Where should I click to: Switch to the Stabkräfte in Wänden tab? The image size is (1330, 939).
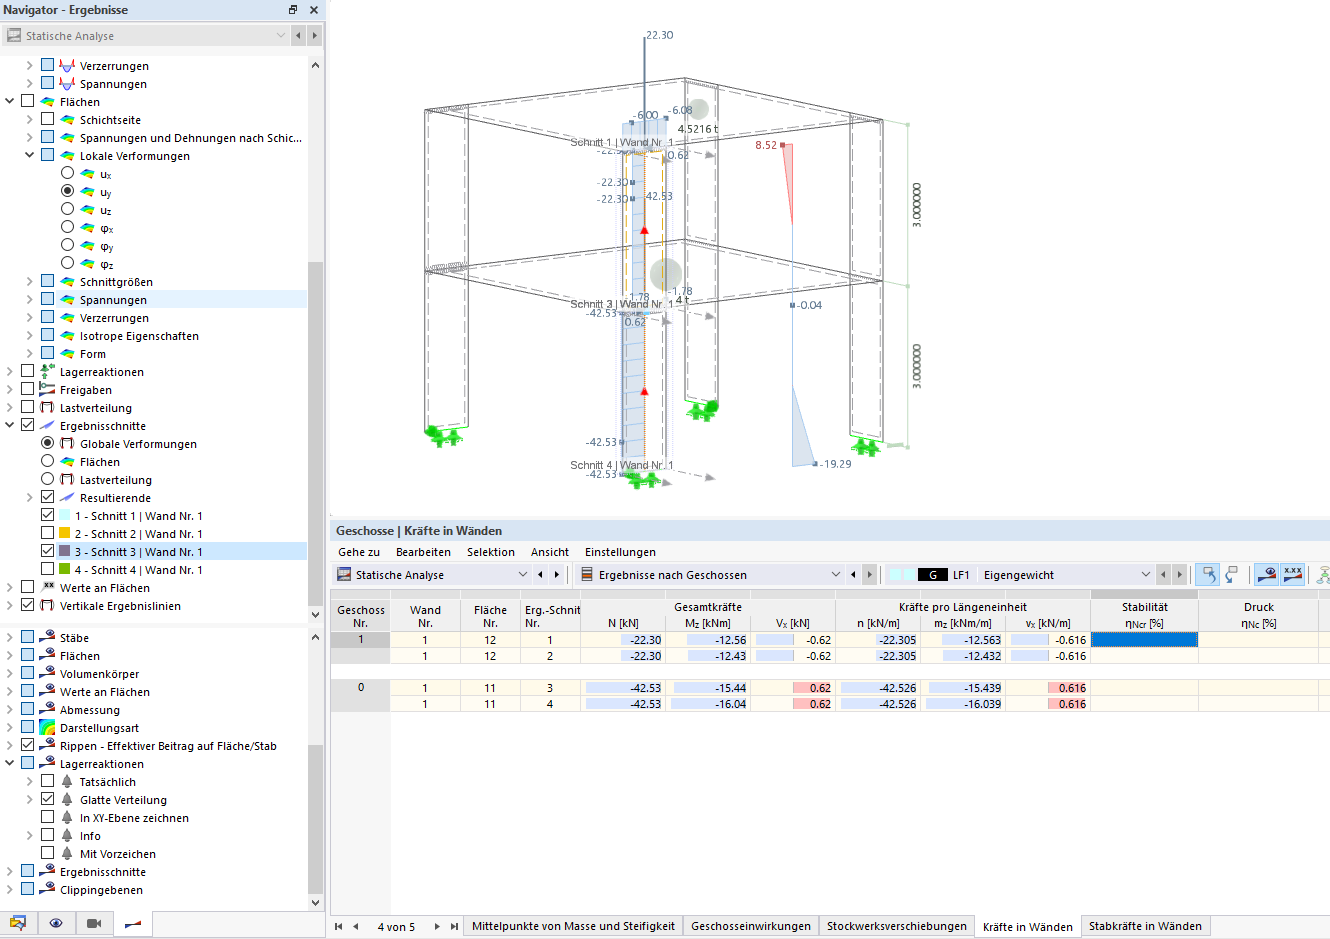point(1146,926)
